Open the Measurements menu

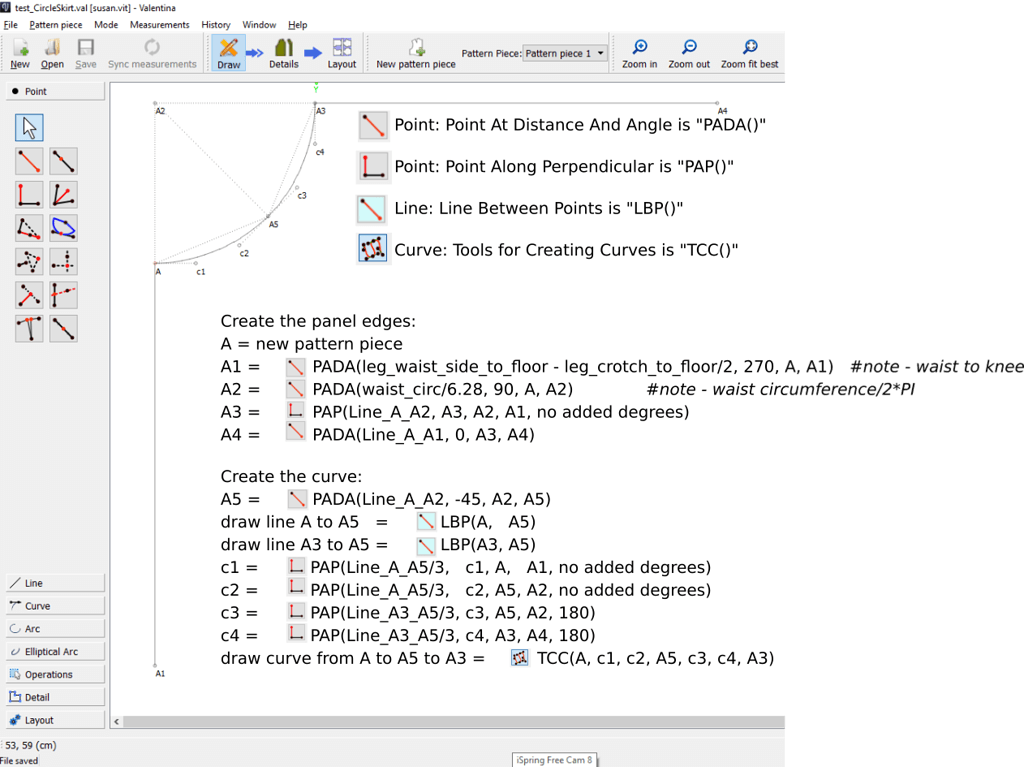[159, 25]
